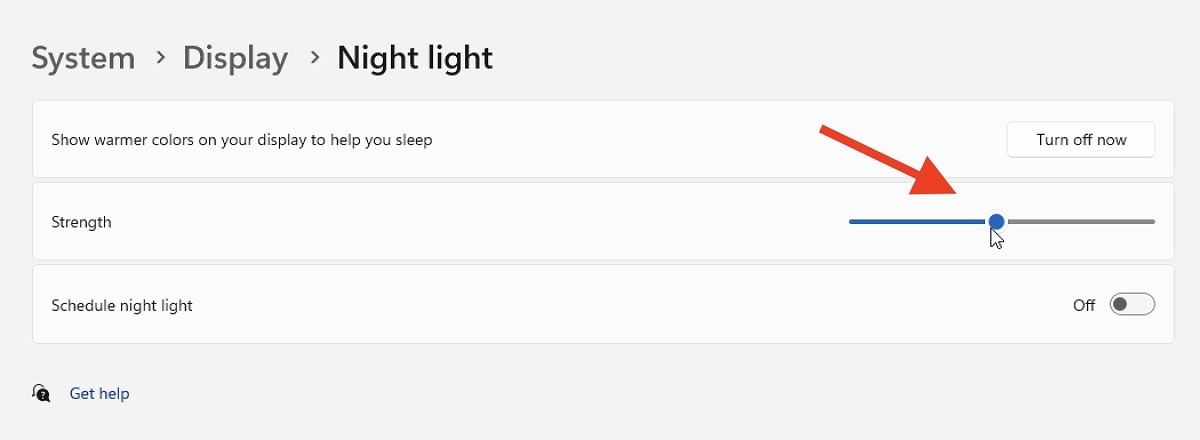
Task: Set Strength slider to its minimum end
Action: [x=851, y=221]
